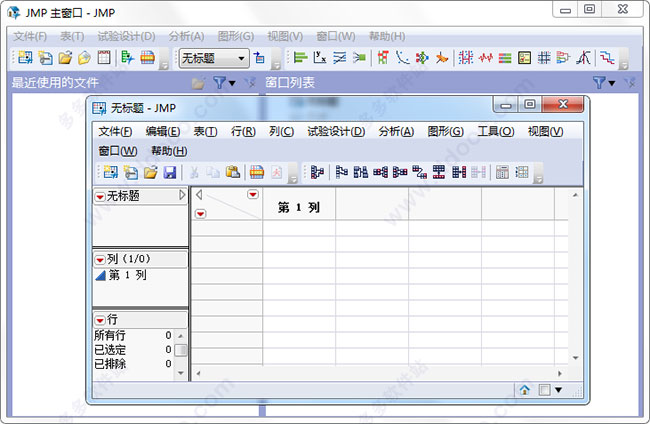Click 已排除 entry in rows panel
Screen dimensions: 650x424
point(110,363)
